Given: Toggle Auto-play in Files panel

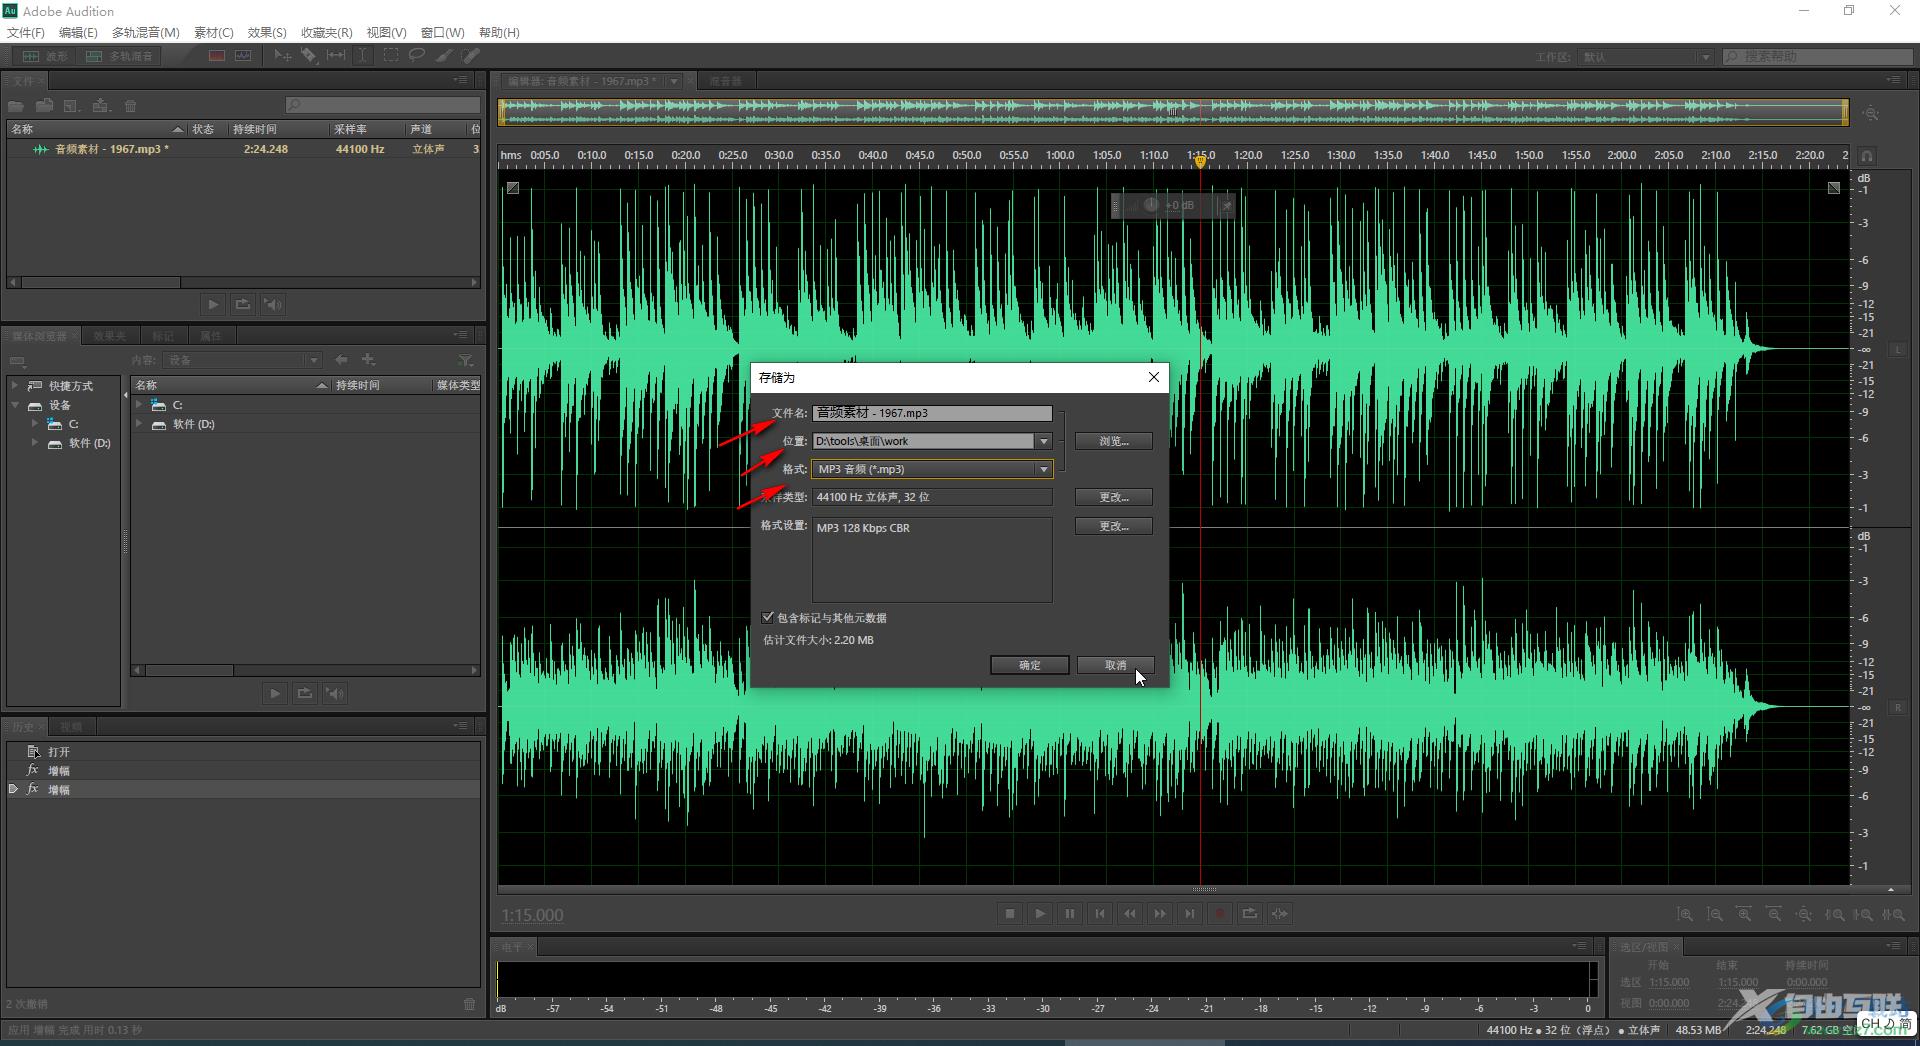Looking at the screenshot, I should tap(273, 304).
